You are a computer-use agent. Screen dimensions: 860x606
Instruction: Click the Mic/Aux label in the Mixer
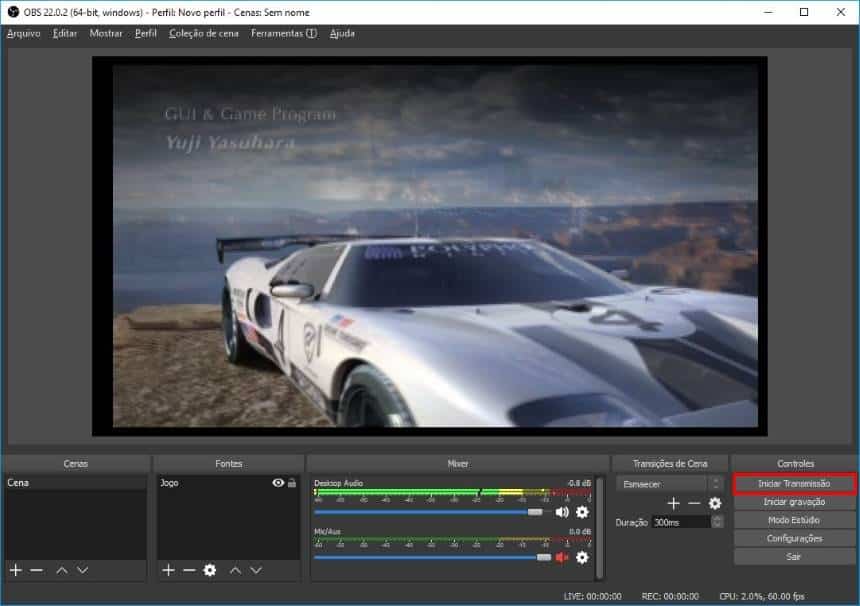[x=327, y=531]
